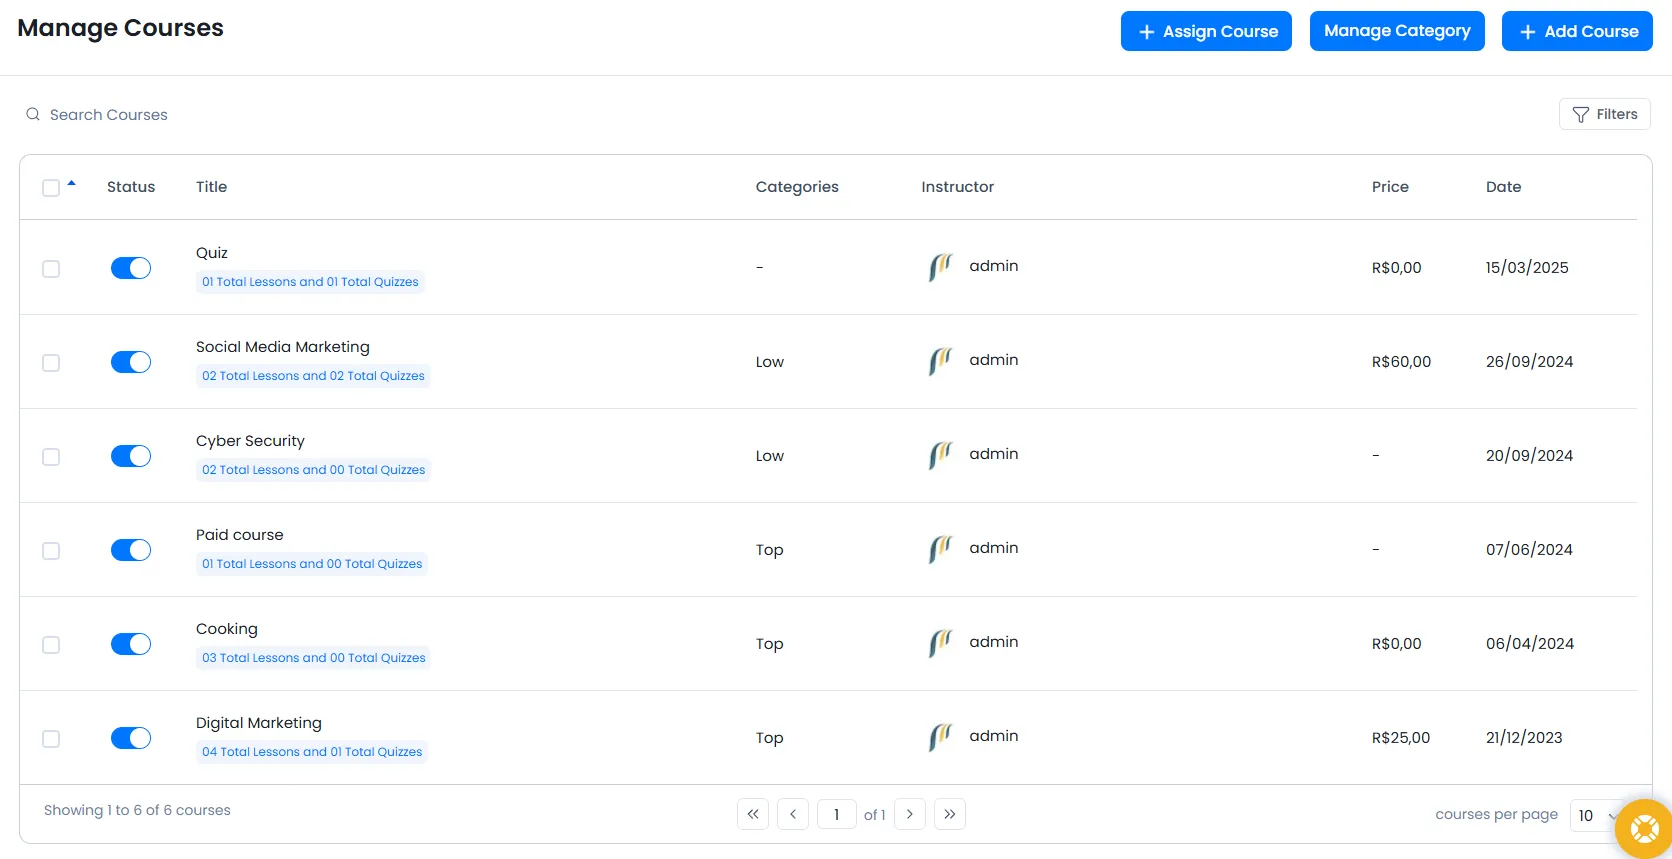
Task: Open the Cooking course title
Action: [227, 629]
